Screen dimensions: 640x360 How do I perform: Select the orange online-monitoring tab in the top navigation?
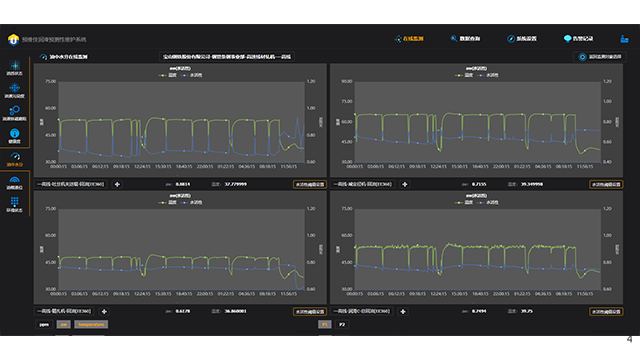409,39
